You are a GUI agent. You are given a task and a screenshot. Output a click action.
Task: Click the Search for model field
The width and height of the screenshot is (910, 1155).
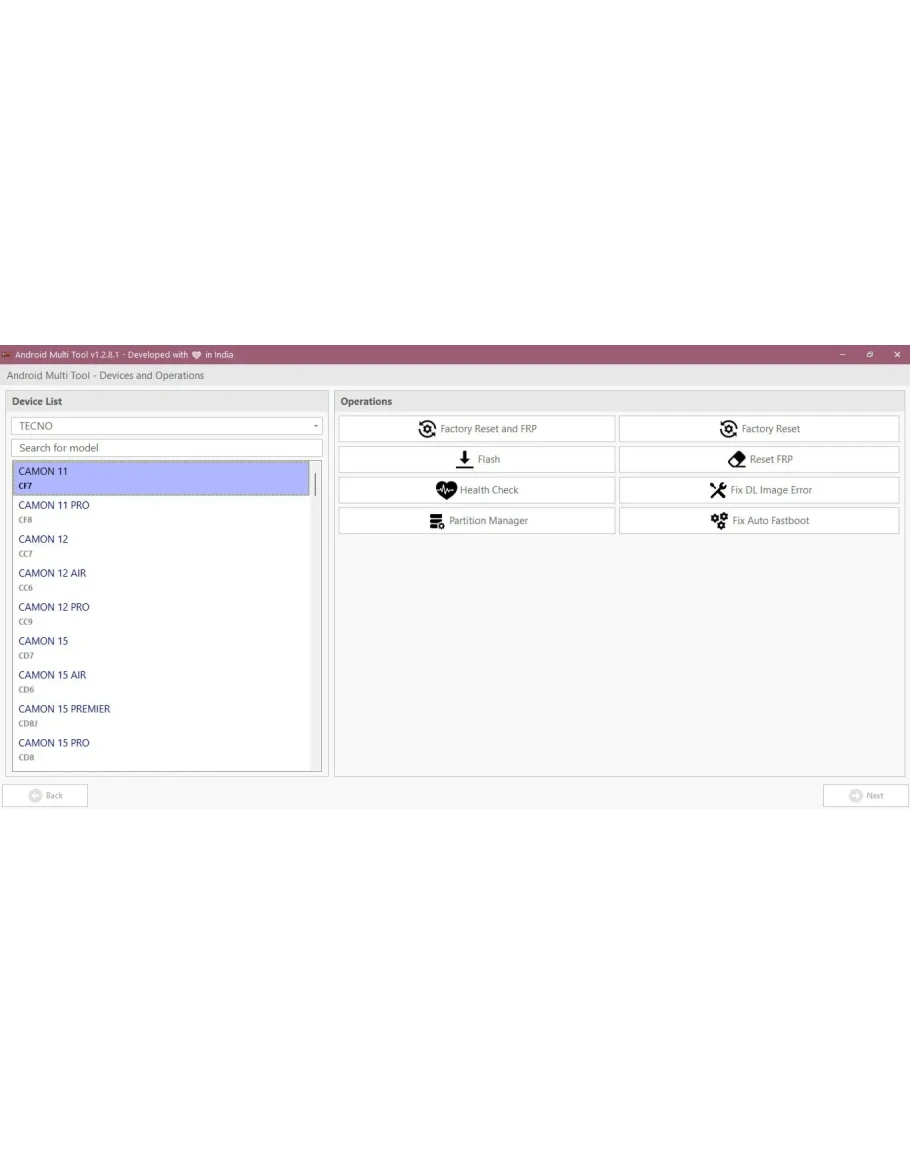coord(166,448)
